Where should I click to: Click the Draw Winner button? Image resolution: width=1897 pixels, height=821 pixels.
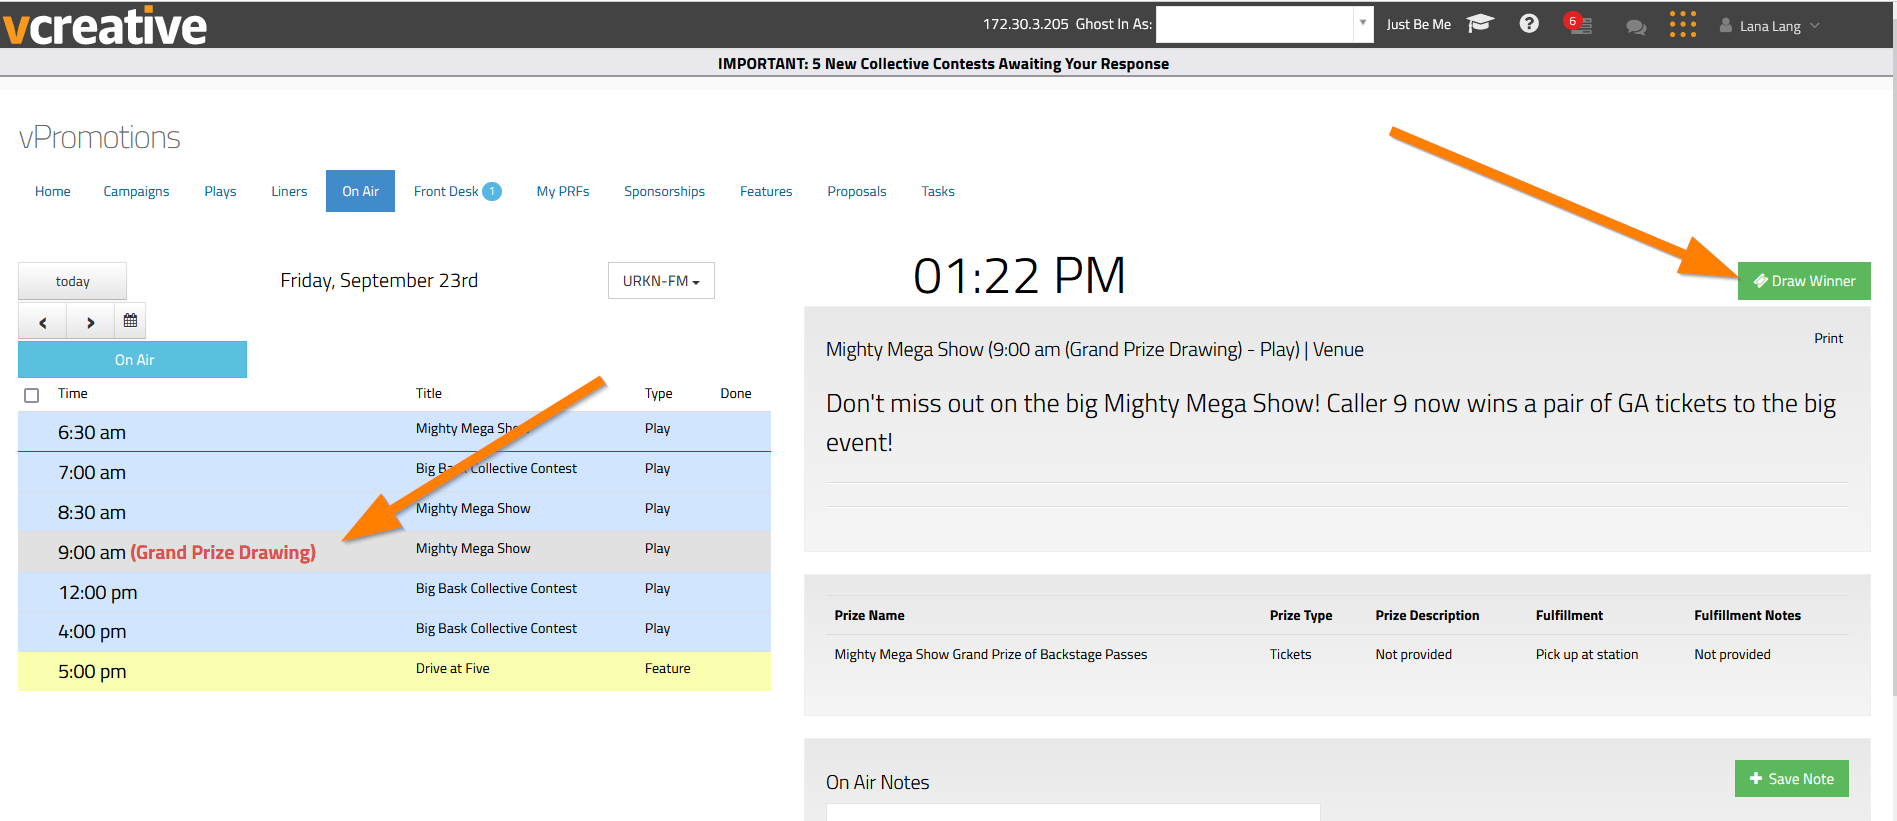(1804, 281)
